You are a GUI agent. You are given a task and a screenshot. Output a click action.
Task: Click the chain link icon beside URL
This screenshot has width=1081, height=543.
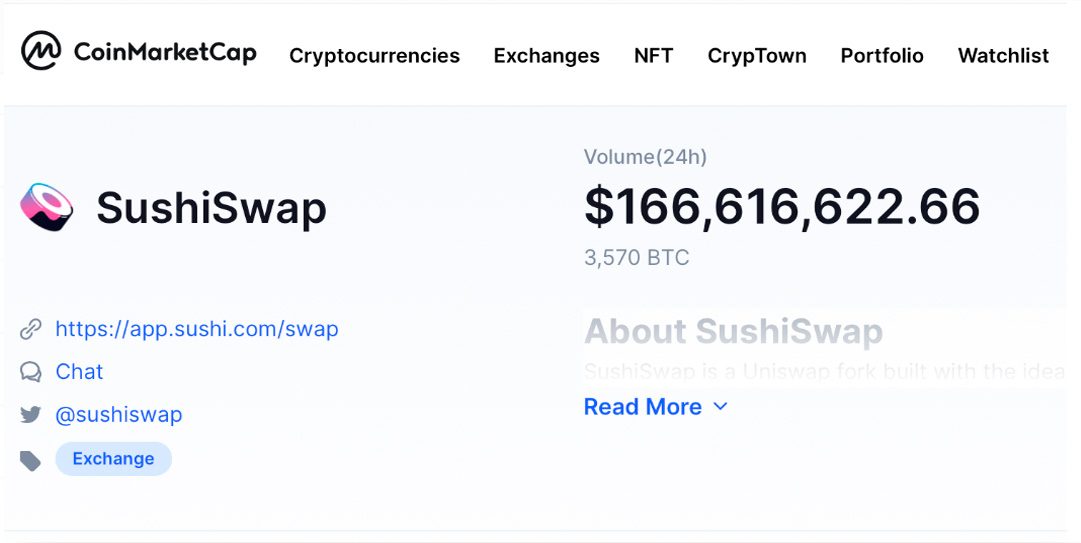(x=30, y=329)
